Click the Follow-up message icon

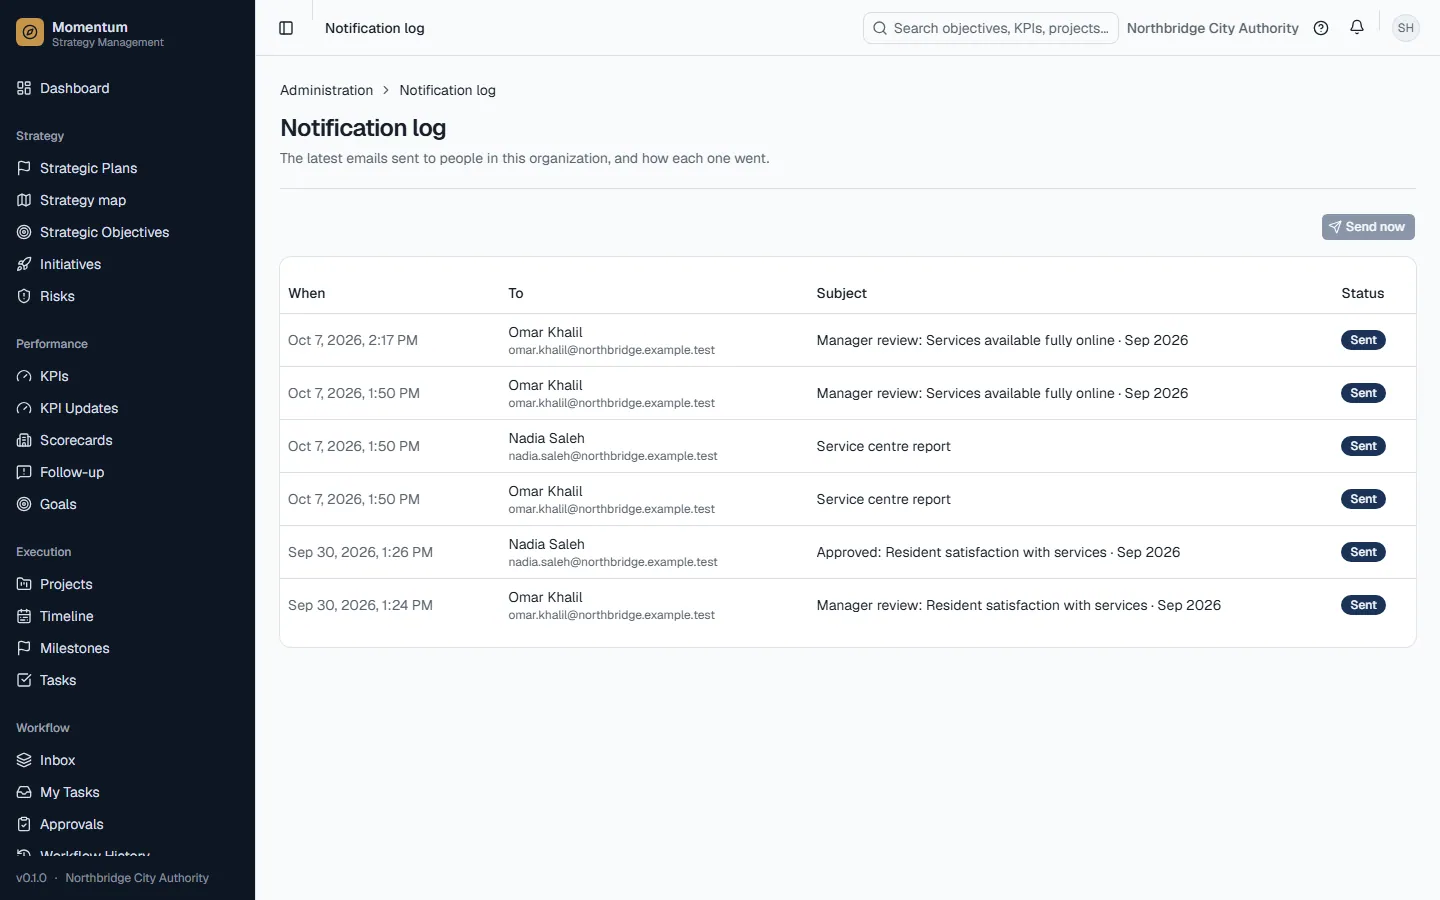(x=24, y=472)
